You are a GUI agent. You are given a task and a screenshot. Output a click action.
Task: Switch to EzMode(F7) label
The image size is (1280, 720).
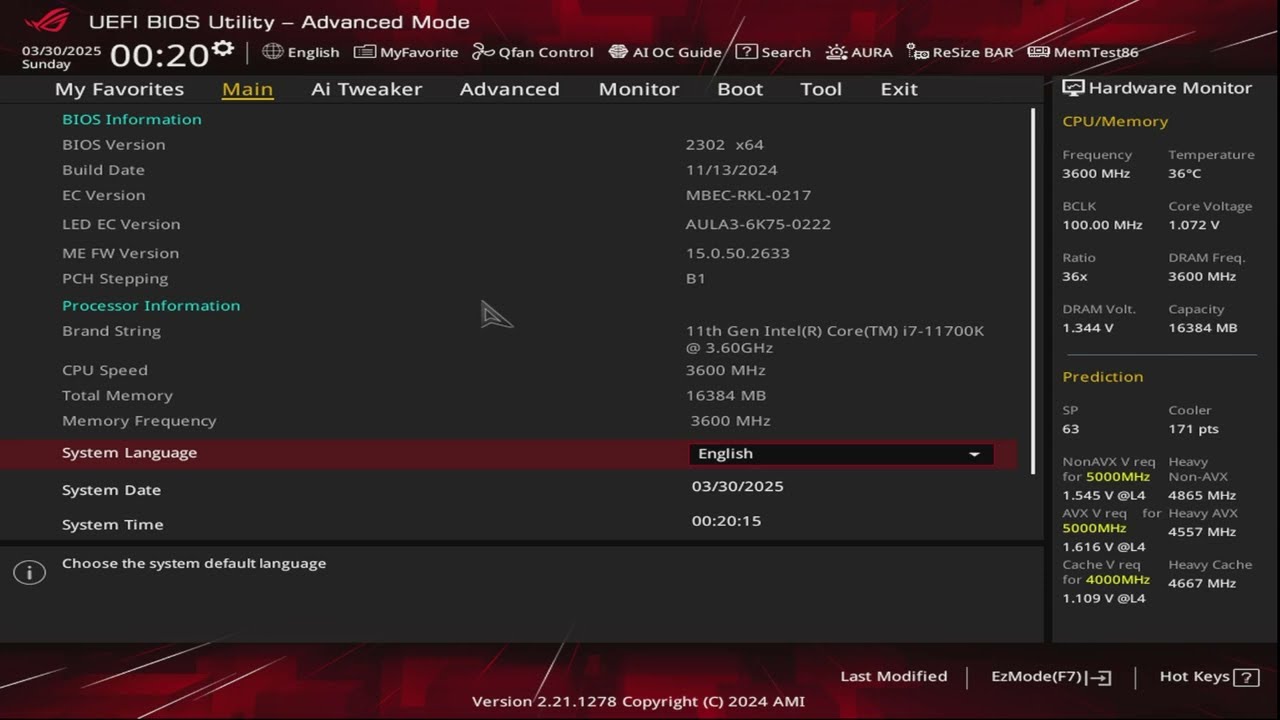1036,677
